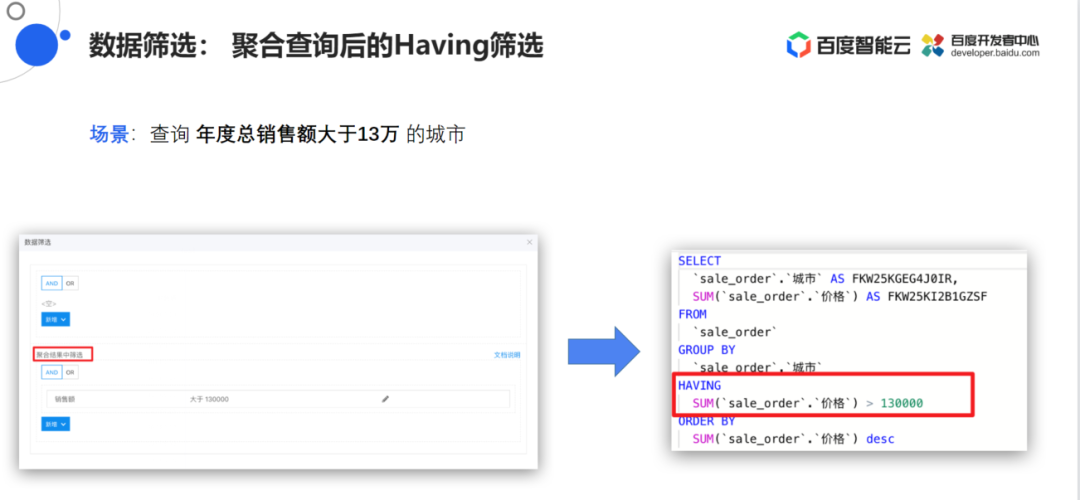Open the 新增 dropdown below the <空> placeholder
1080x500 pixels.
pyautogui.click(x=56, y=320)
